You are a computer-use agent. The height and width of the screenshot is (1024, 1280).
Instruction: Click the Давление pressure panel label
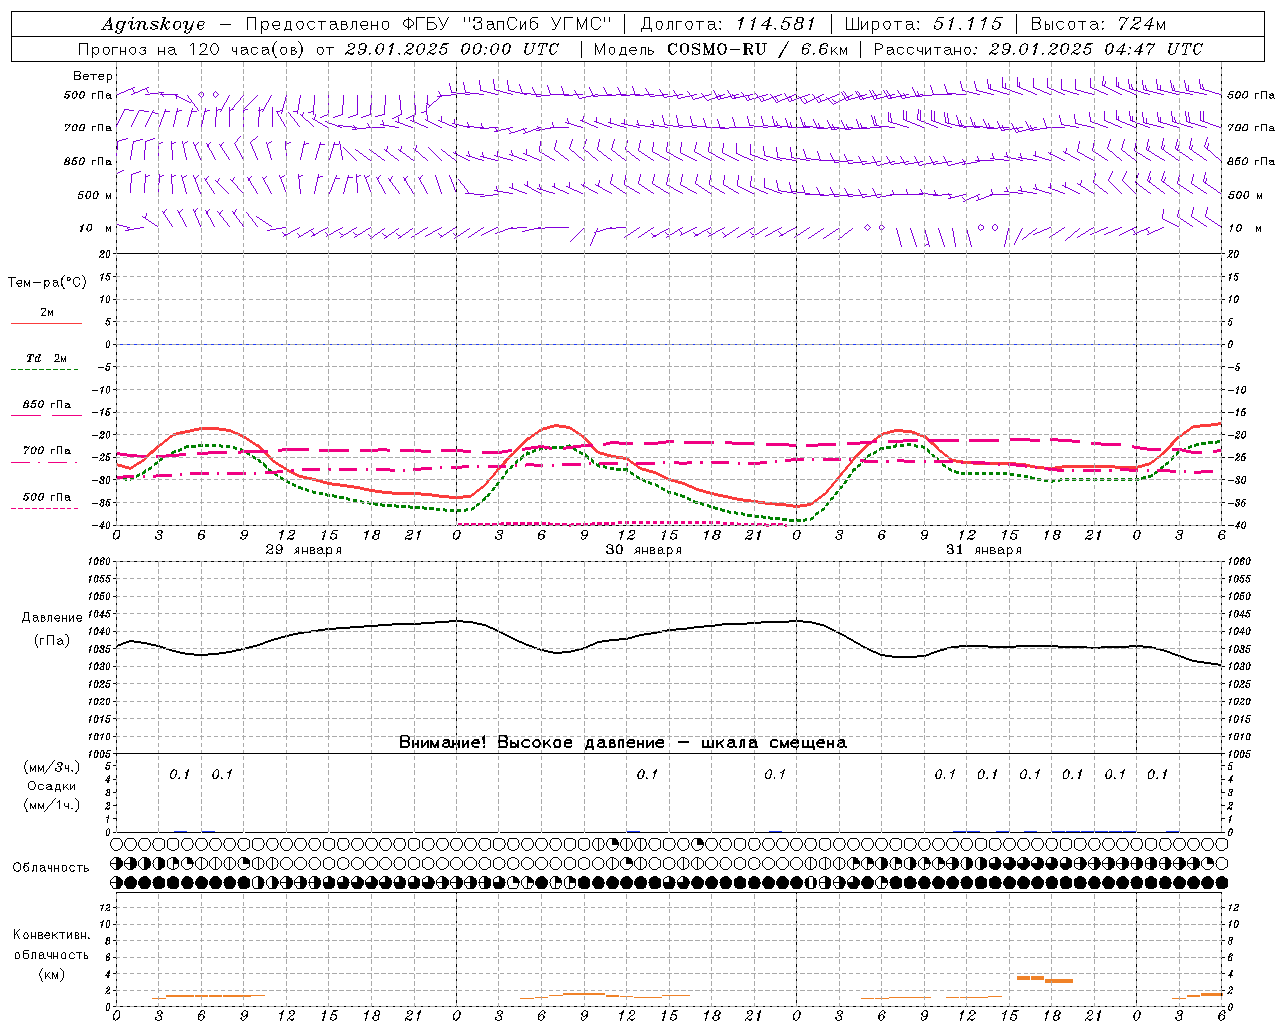point(52,618)
